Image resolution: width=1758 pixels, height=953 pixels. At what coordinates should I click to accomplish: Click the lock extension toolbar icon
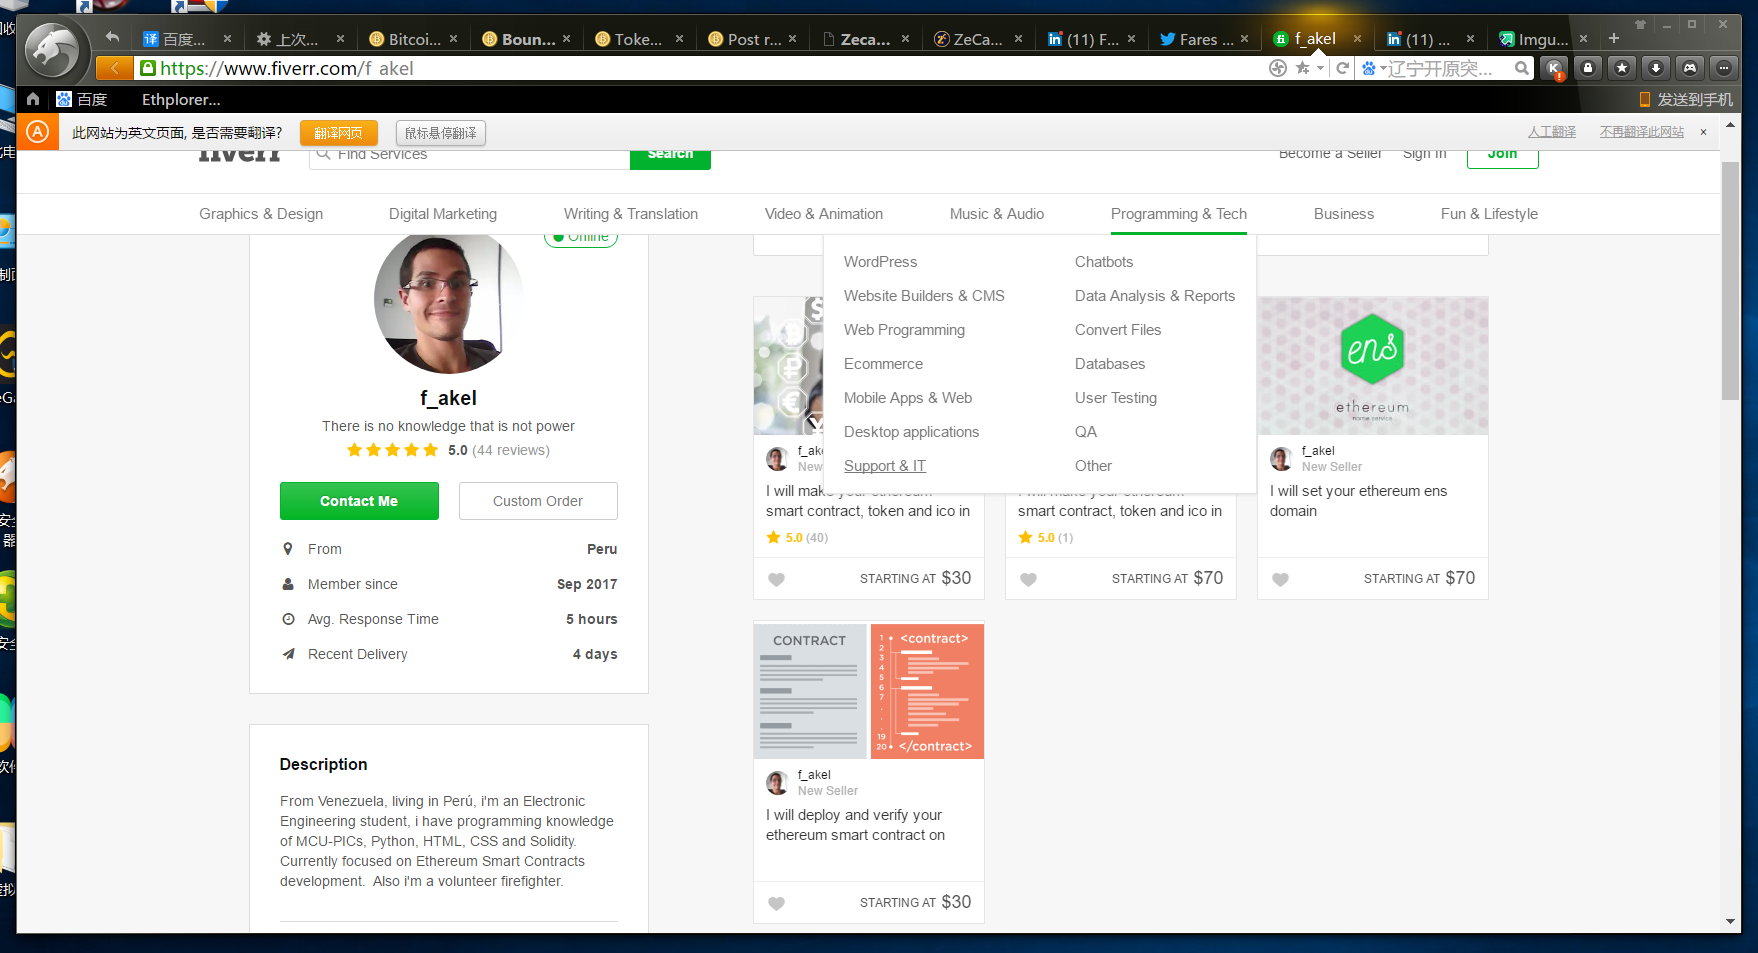1588,68
